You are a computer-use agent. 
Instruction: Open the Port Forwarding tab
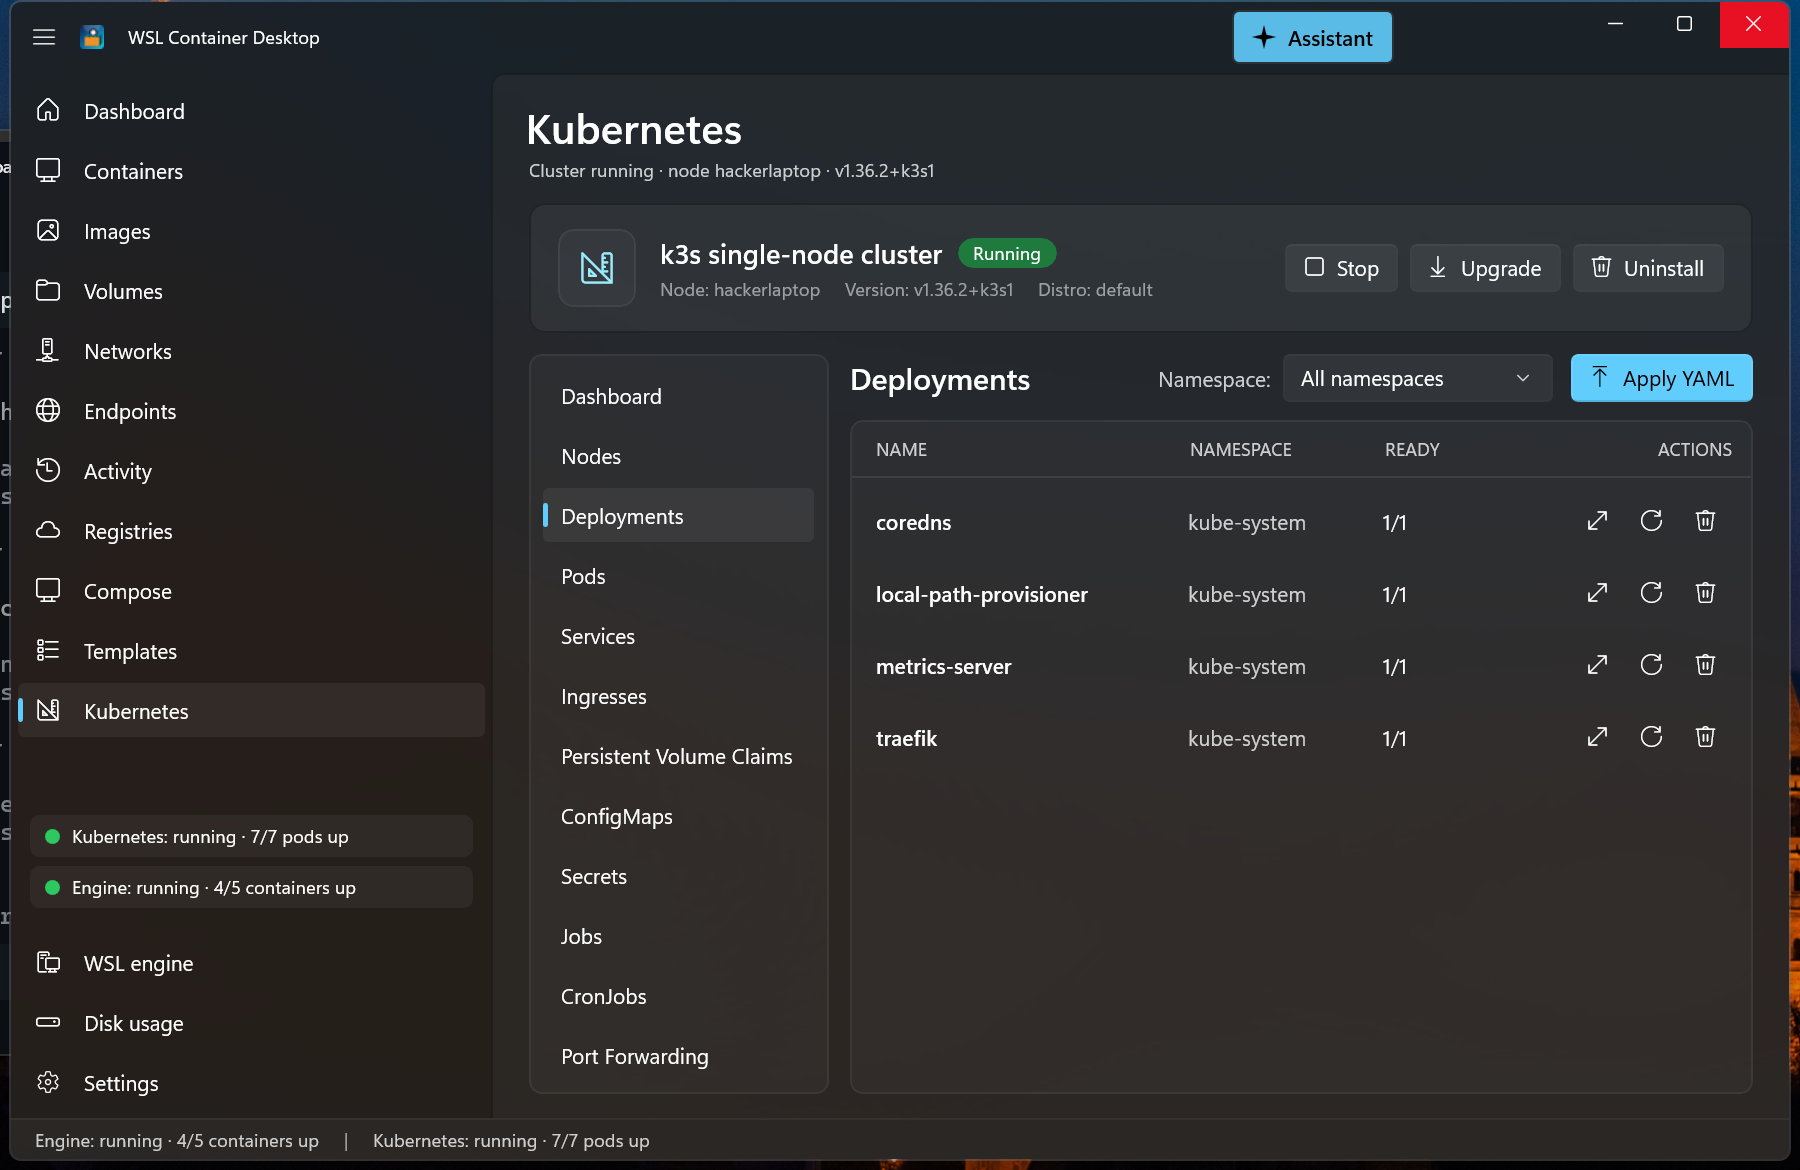678,1056
